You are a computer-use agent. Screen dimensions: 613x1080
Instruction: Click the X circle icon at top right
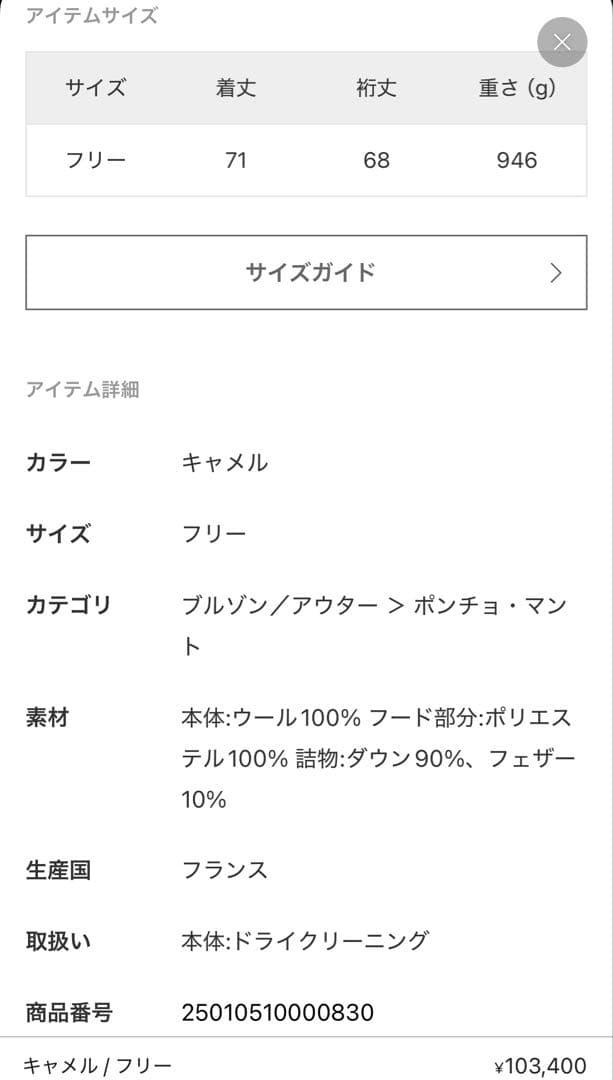tap(561, 43)
